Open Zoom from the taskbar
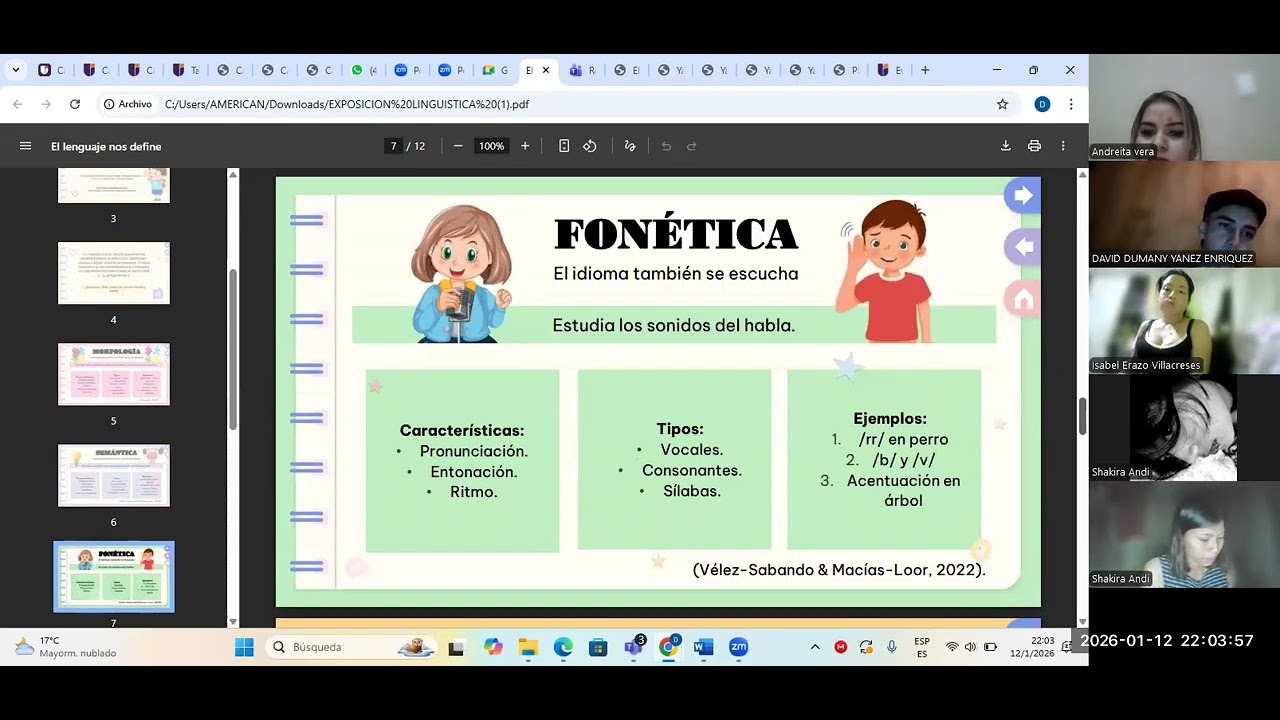The height and width of the screenshot is (720, 1280). [x=738, y=647]
